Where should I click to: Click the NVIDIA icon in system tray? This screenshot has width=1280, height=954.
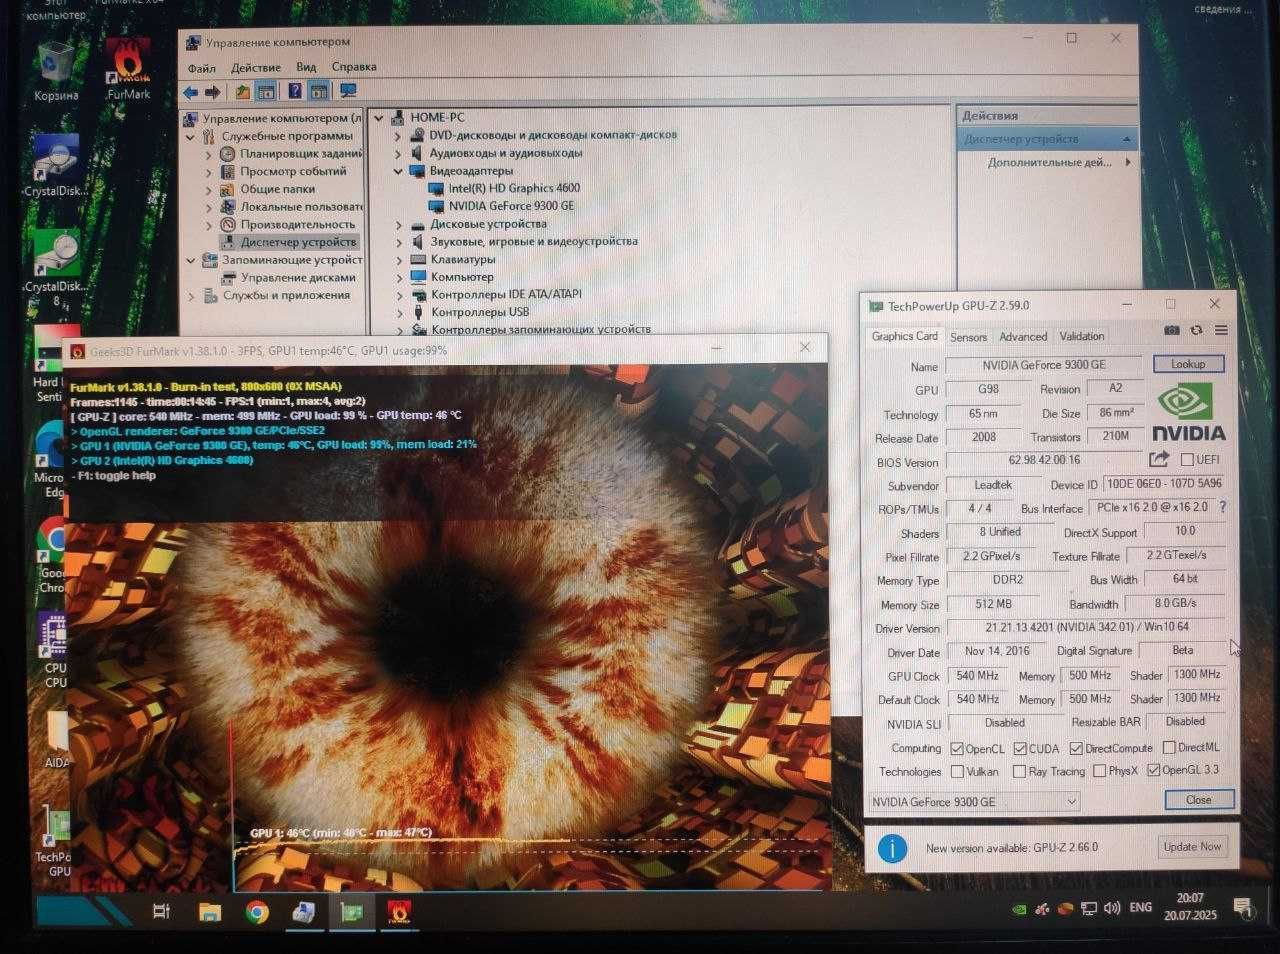pos(1019,909)
